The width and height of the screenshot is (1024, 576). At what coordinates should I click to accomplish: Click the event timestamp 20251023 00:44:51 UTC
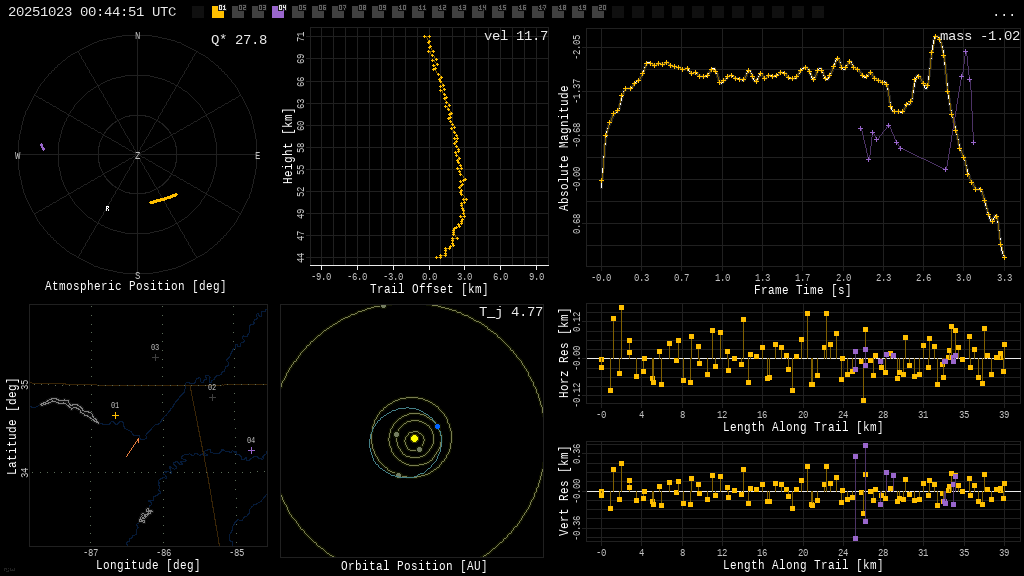coord(92,12)
